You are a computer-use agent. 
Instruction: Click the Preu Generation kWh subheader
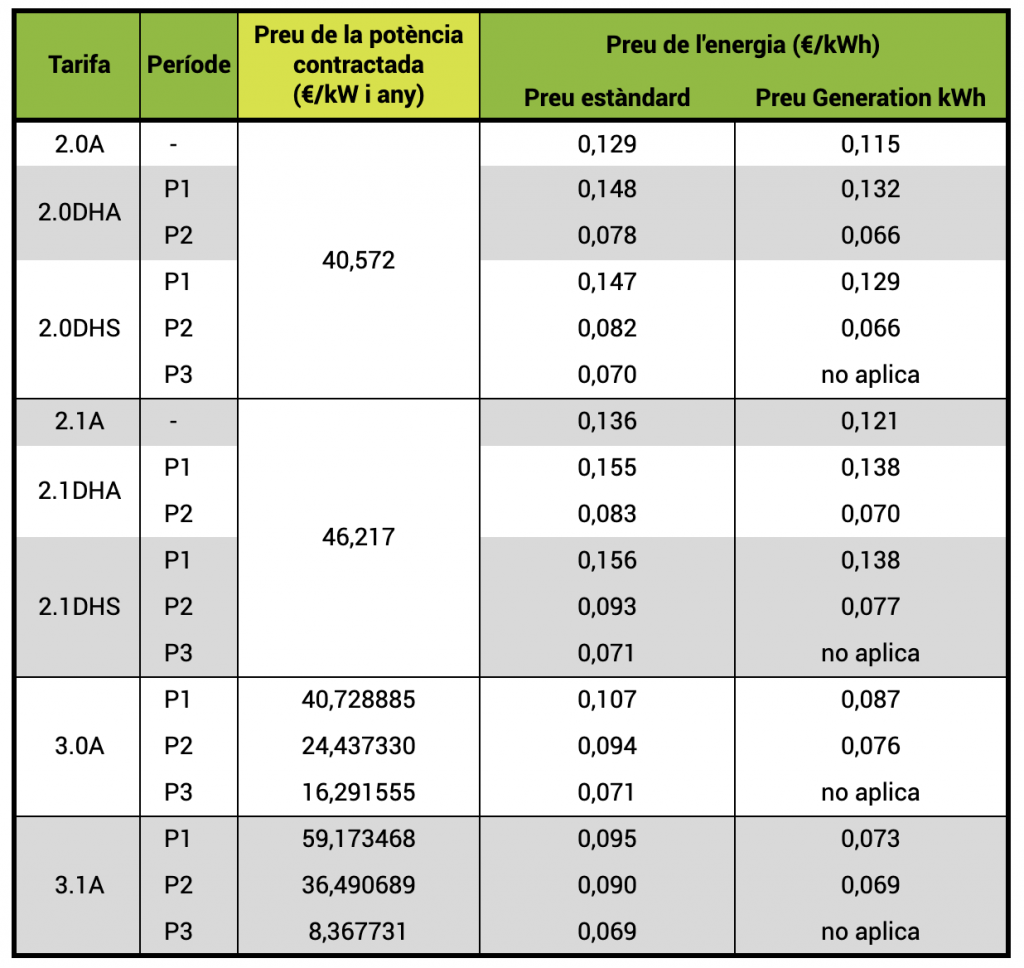(870, 97)
